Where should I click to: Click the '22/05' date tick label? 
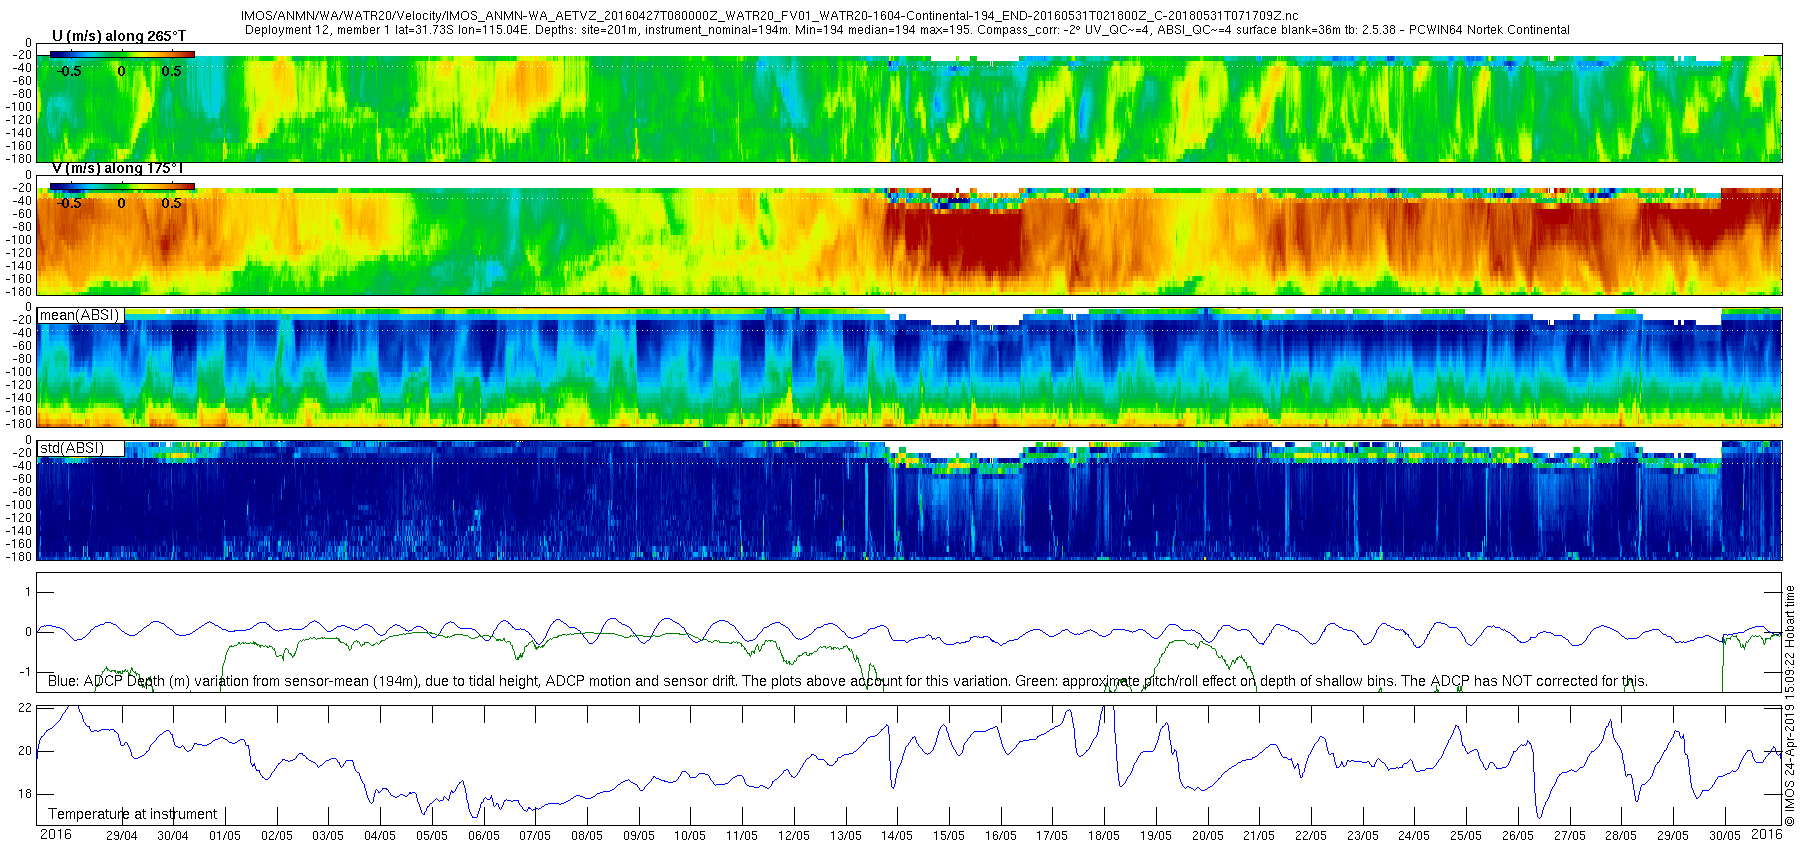[x=1311, y=836]
